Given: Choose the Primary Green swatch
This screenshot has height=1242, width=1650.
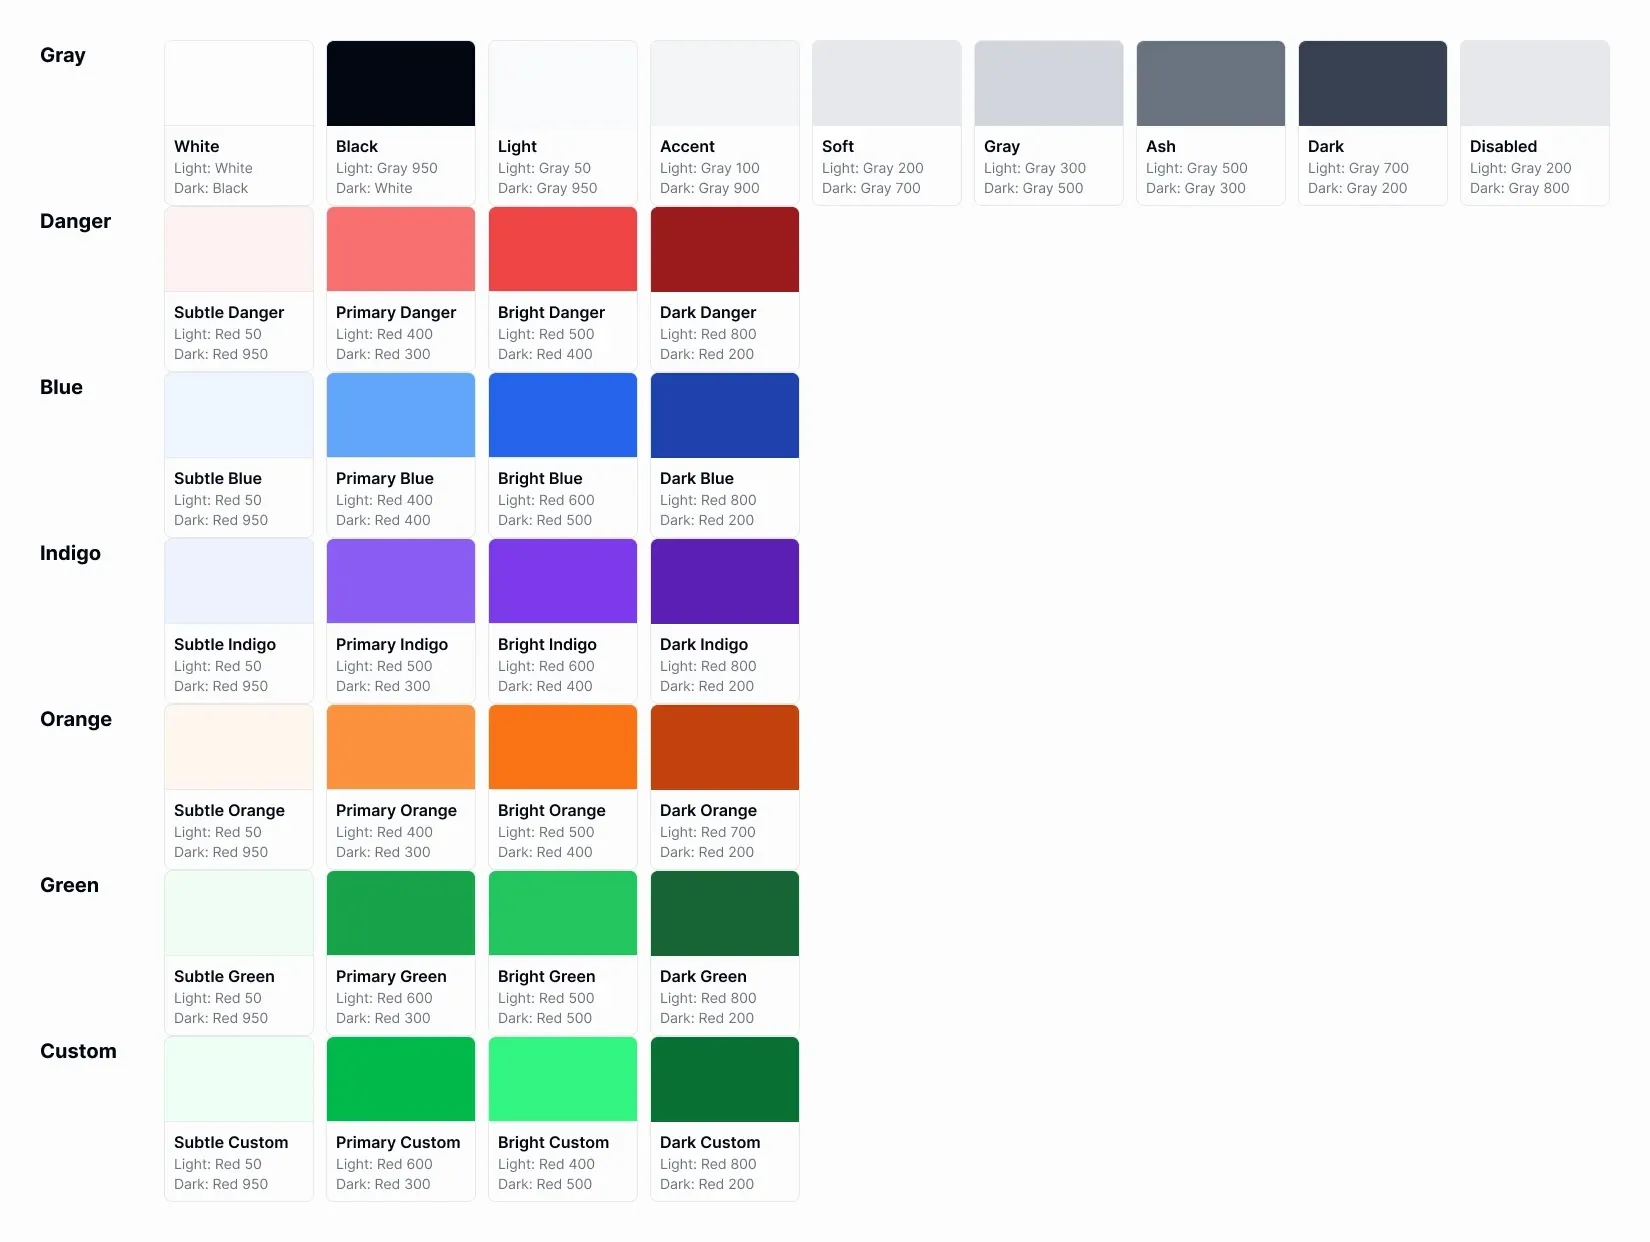Looking at the screenshot, I should pos(401,913).
